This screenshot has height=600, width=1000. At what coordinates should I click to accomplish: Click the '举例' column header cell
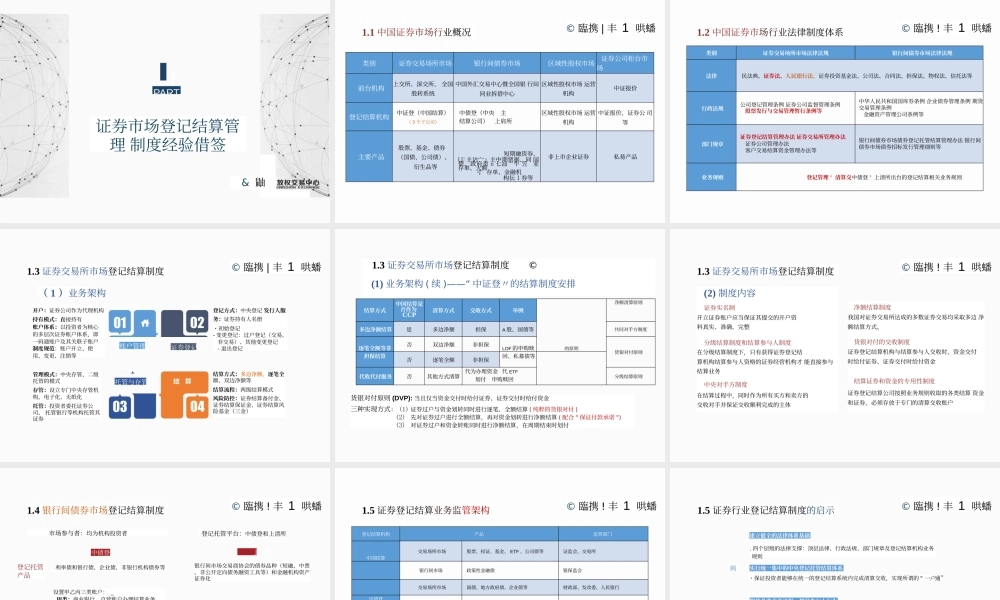click(x=518, y=310)
